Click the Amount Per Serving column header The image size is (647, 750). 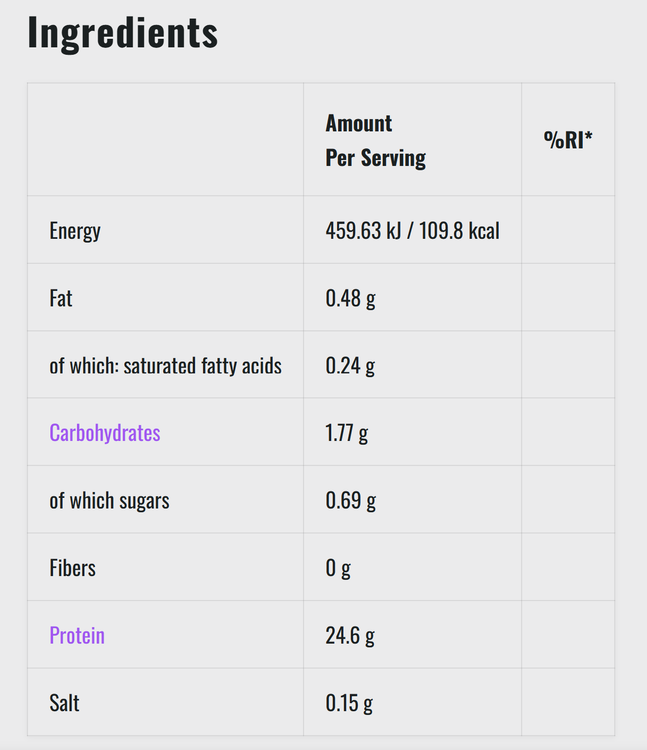click(375, 140)
